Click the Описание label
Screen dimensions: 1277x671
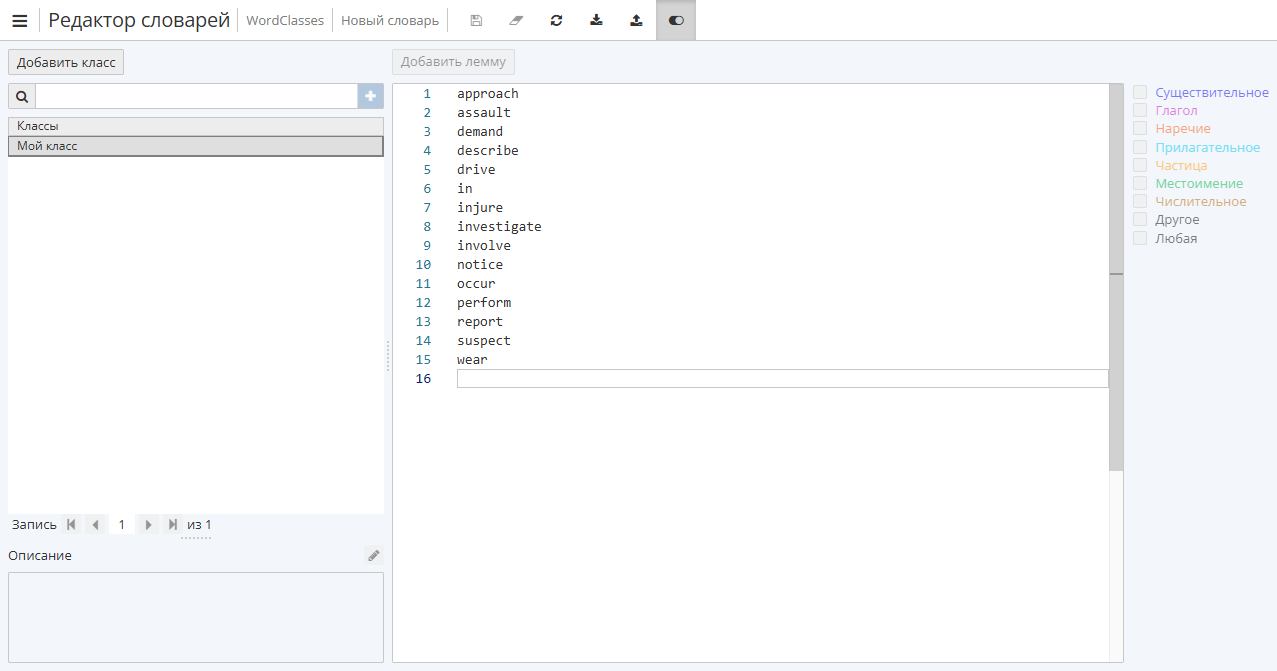[40, 555]
